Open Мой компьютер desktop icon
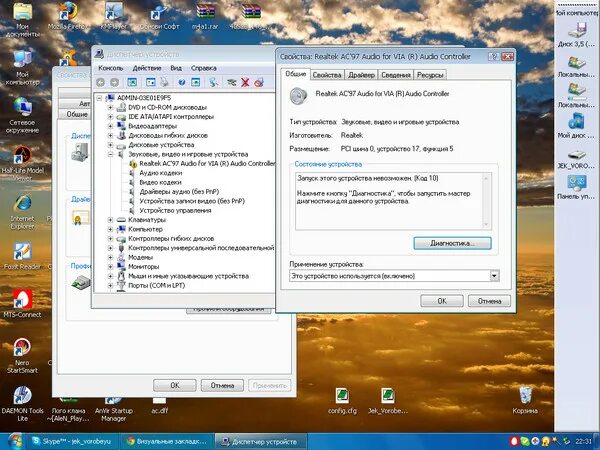 click(22, 68)
